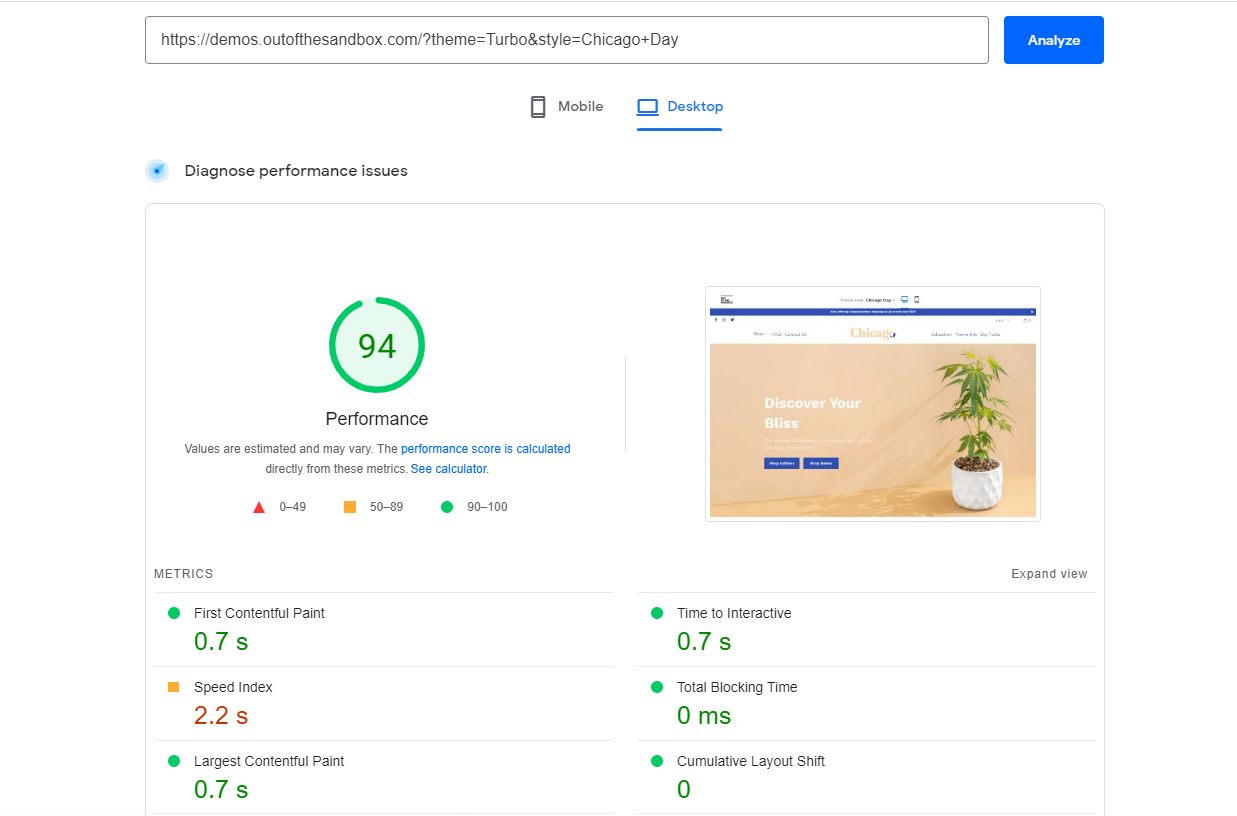Click the Cumulative Layout Shift green dot
Image resolution: width=1237 pixels, height=816 pixels.
click(657, 761)
